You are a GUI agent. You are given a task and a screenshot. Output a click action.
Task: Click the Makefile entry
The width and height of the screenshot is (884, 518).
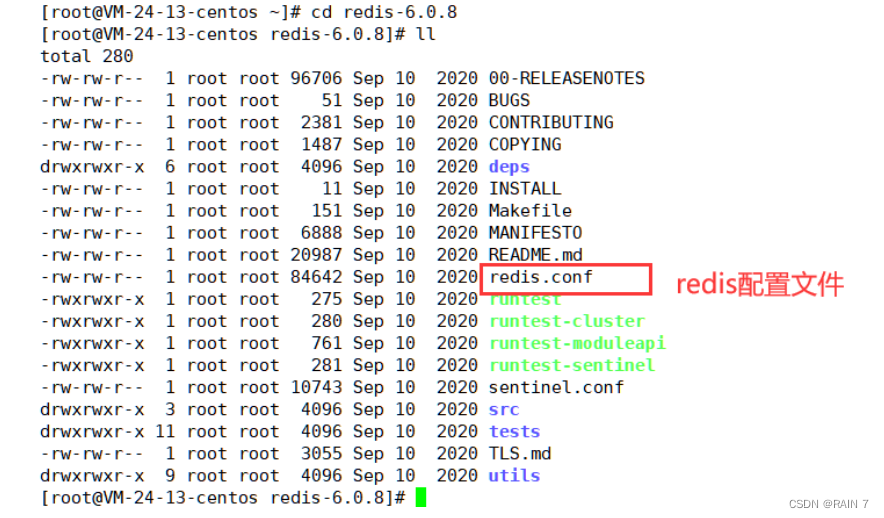(x=530, y=210)
